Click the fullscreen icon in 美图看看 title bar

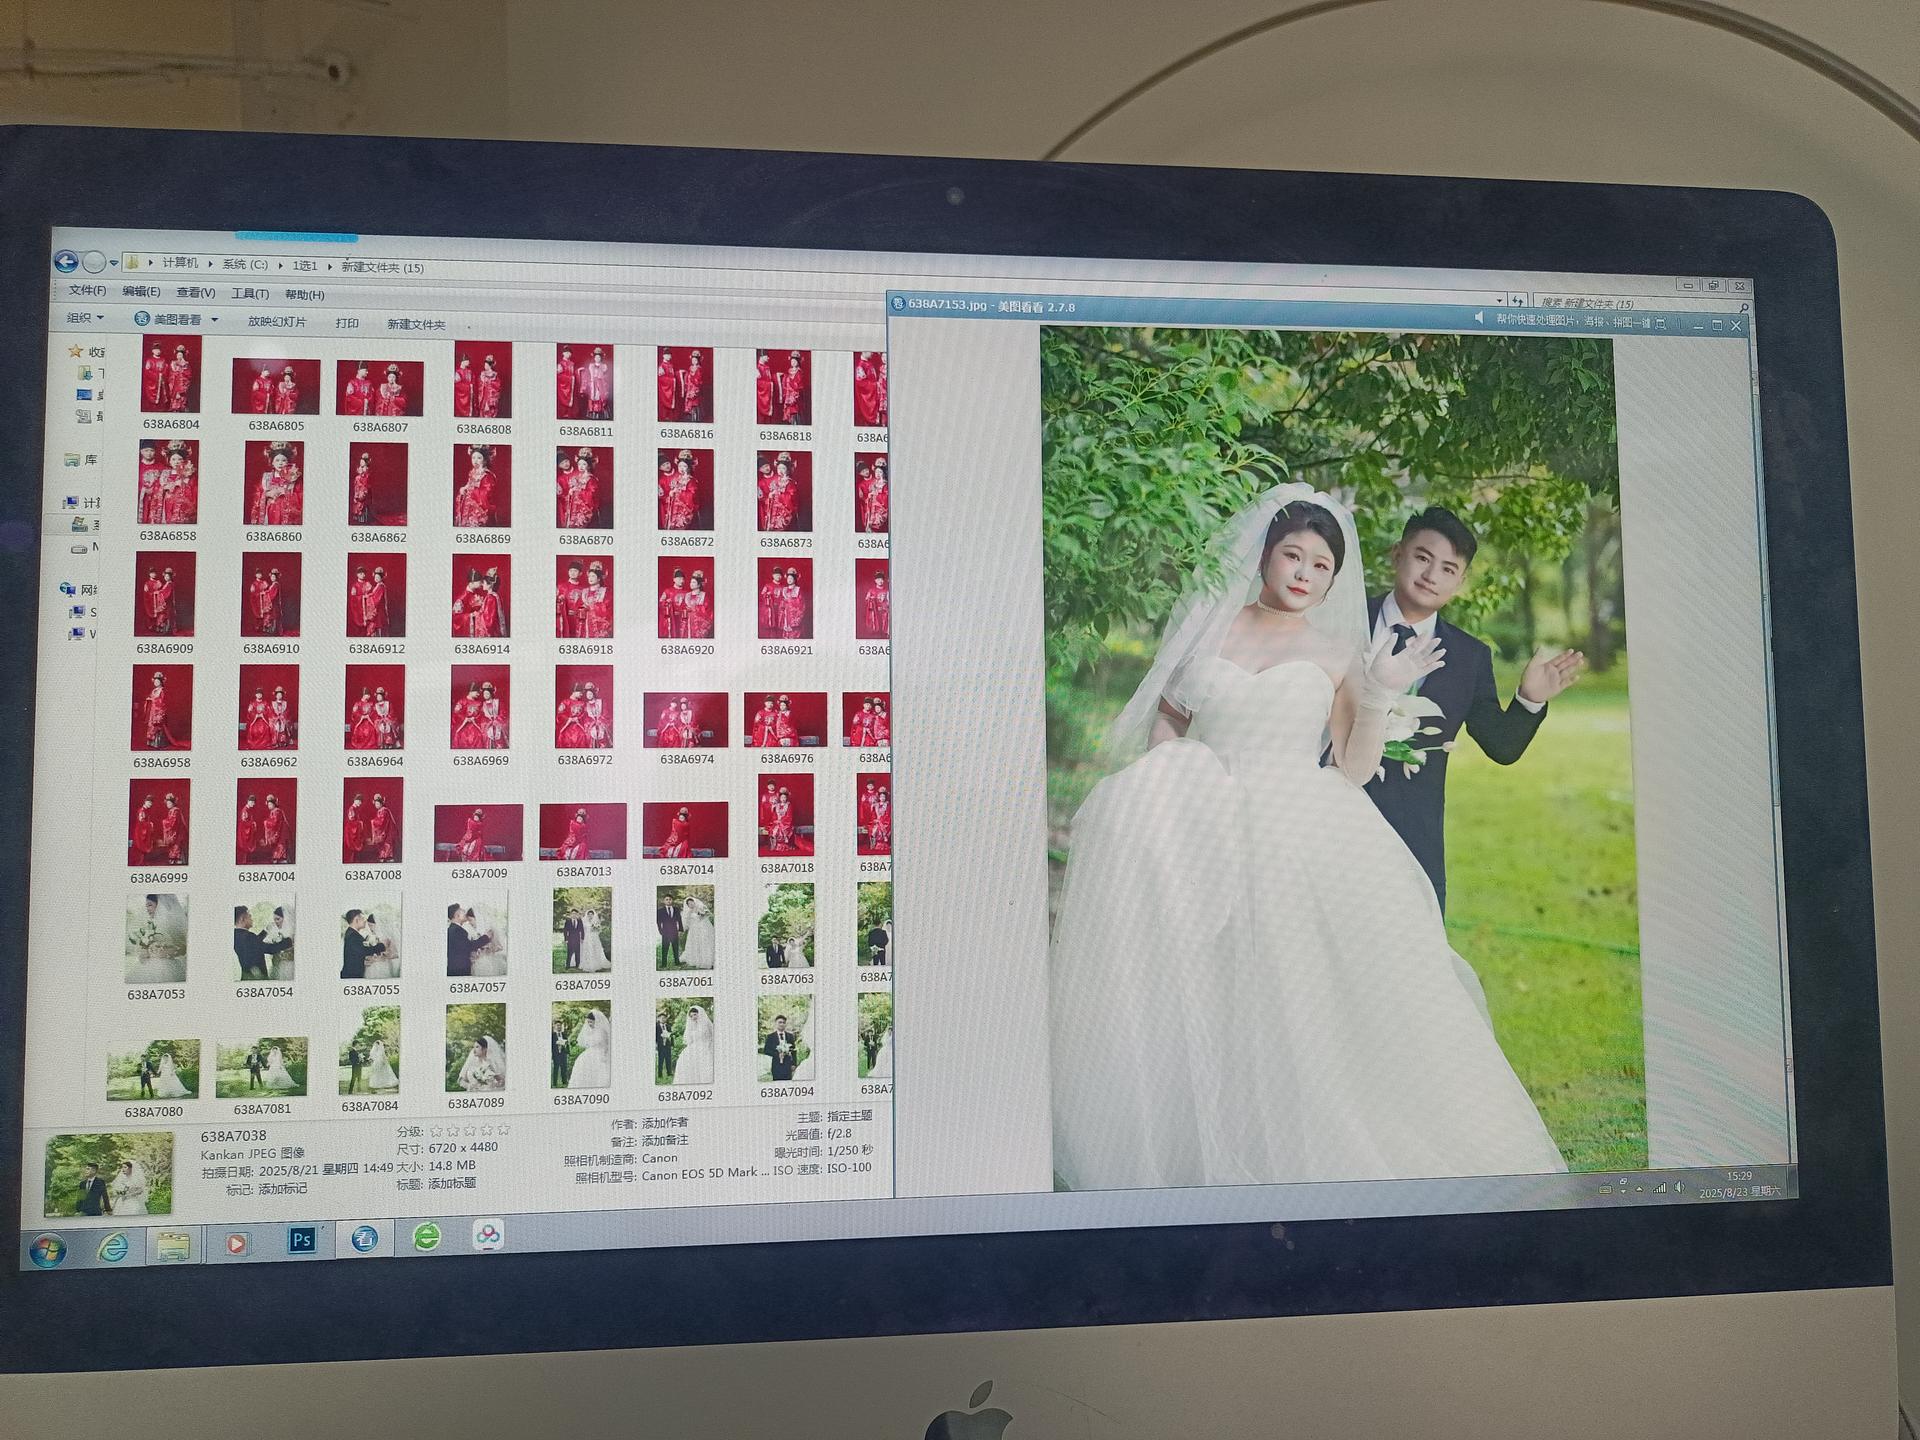click(1661, 323)
